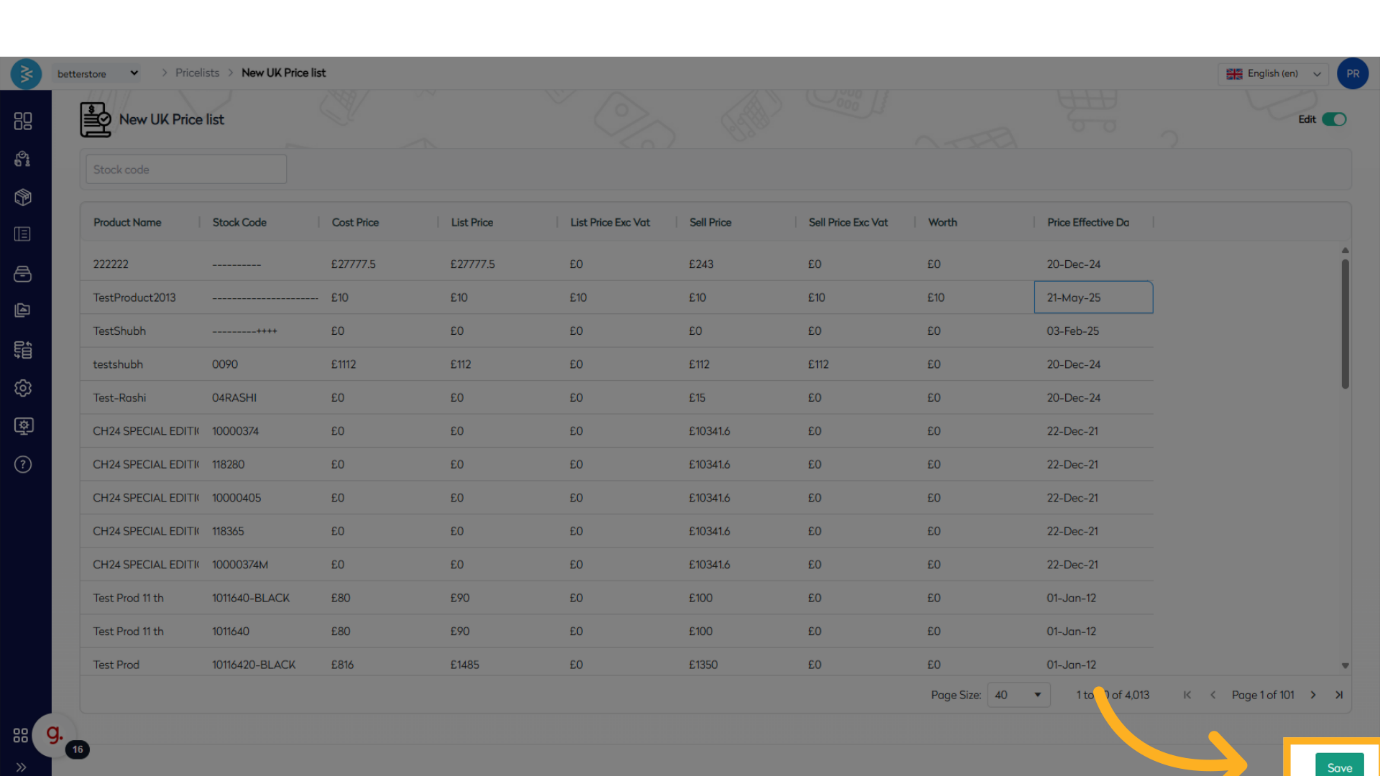This screenshot has width=1380, height=776.
Task: Open the betterstore store dropdown
Action: pyautogui.click(x=98, y=73)
